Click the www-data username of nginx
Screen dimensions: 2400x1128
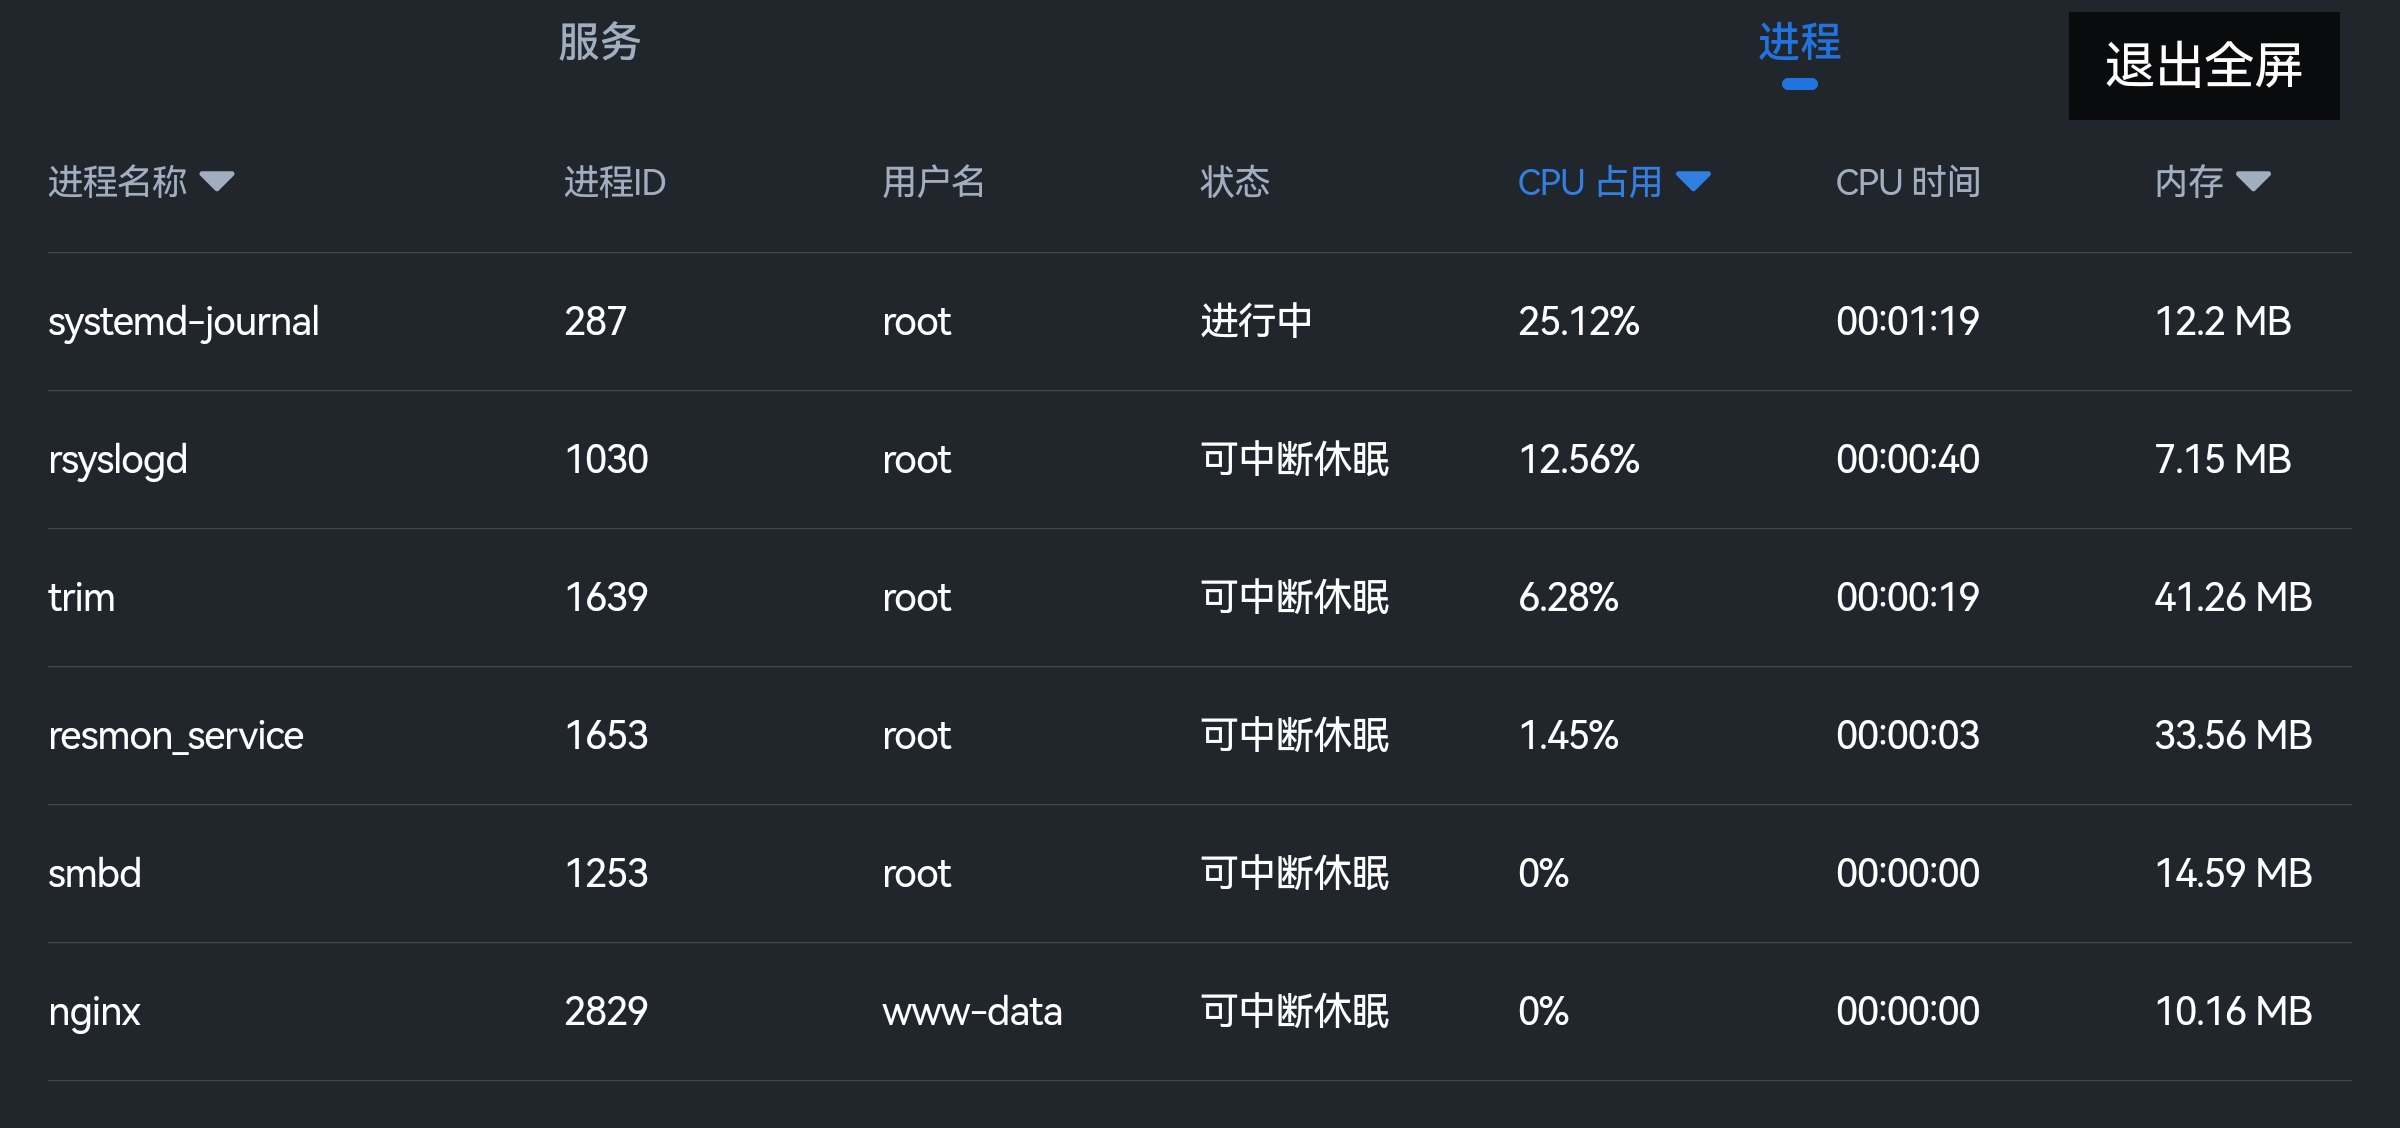pyautogui.click(x=971, y=1011)
